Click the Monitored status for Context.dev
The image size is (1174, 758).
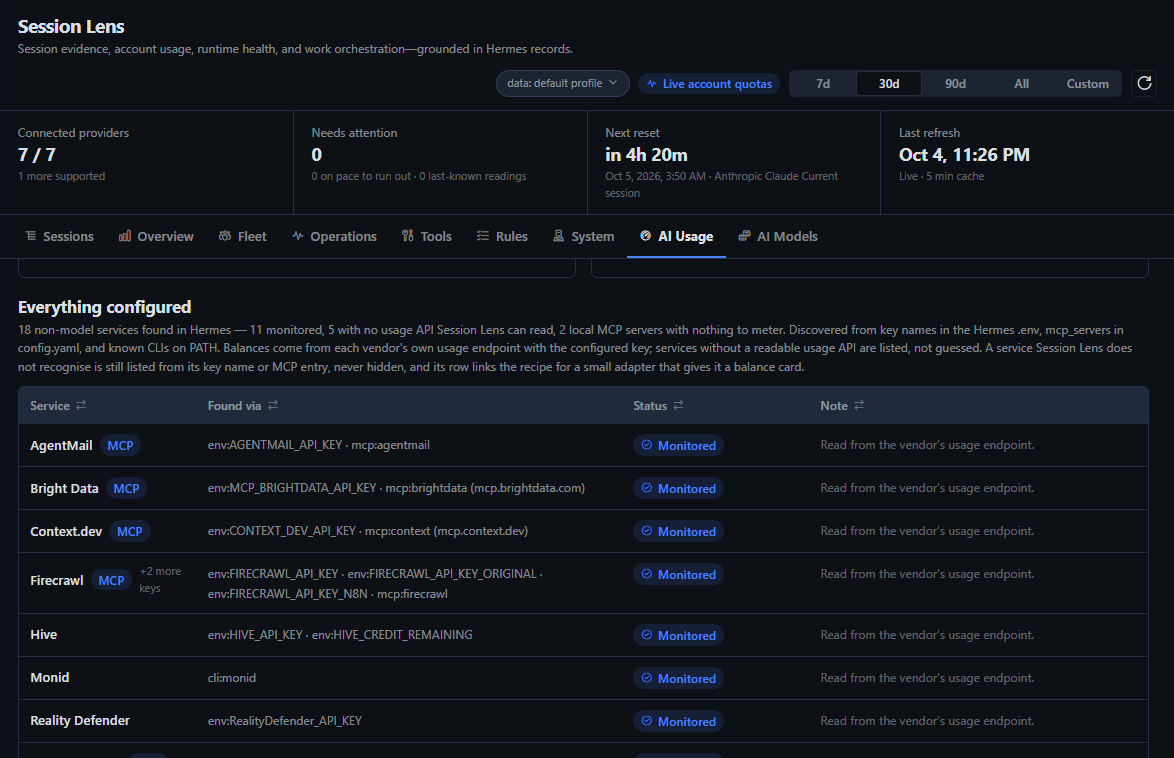click(x=678, y=531)
